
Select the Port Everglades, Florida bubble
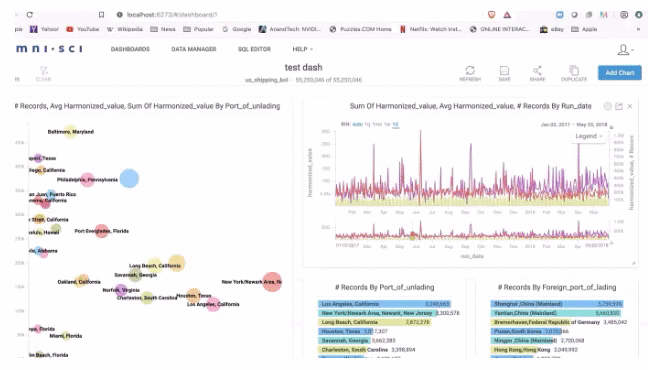(102, 231)
